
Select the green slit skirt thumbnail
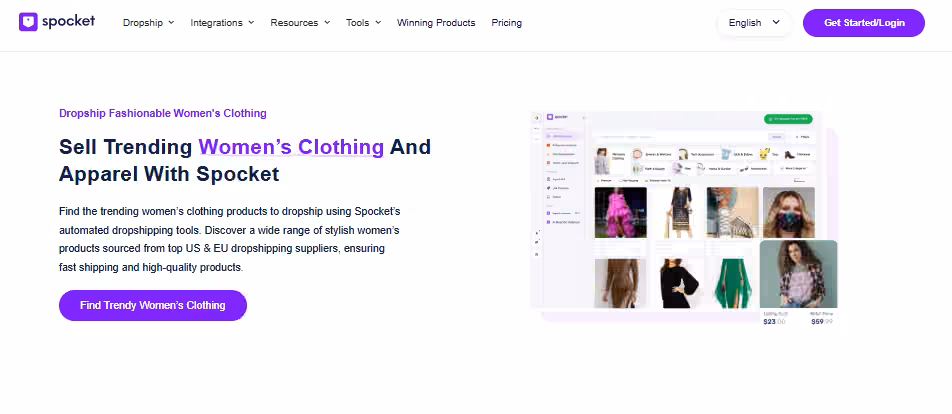coord(733,283)
